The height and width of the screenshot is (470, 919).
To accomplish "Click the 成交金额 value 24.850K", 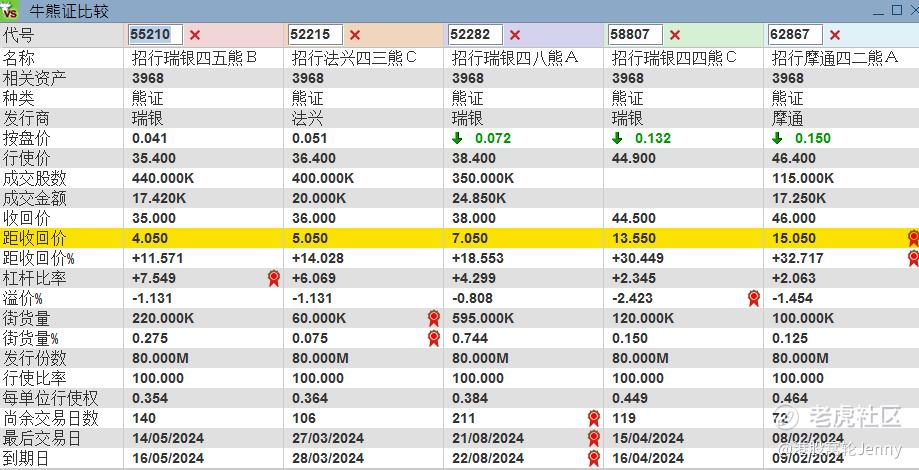I will click(x=479, y=198).
